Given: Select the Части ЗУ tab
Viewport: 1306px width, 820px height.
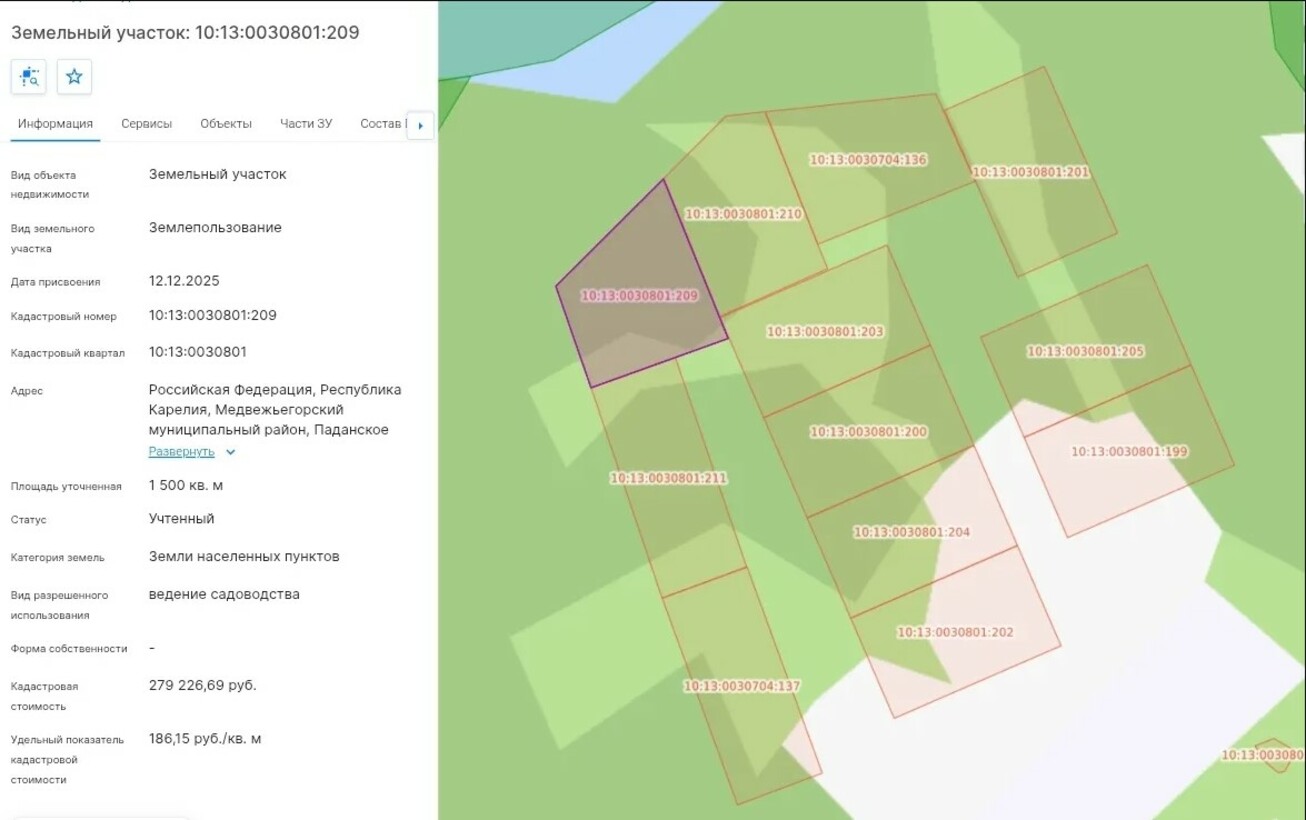Looking at the screenshot, I should pyautogui.click(x=306, y=124).
